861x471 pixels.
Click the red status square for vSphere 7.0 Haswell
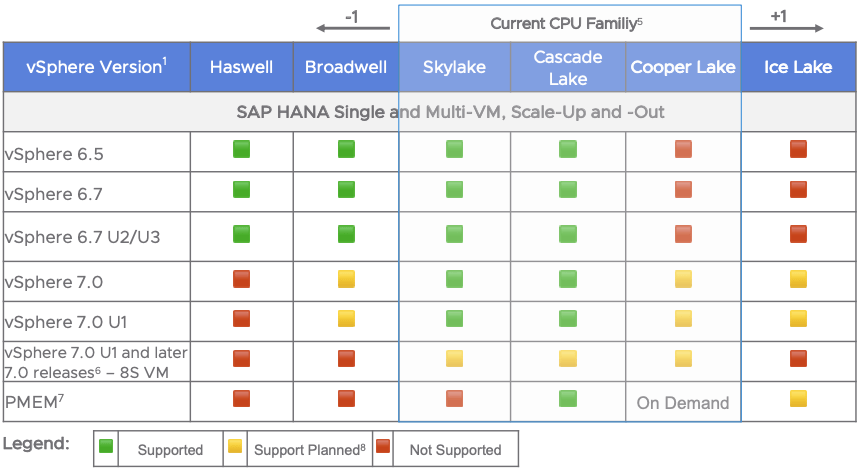tap(241, 279)
